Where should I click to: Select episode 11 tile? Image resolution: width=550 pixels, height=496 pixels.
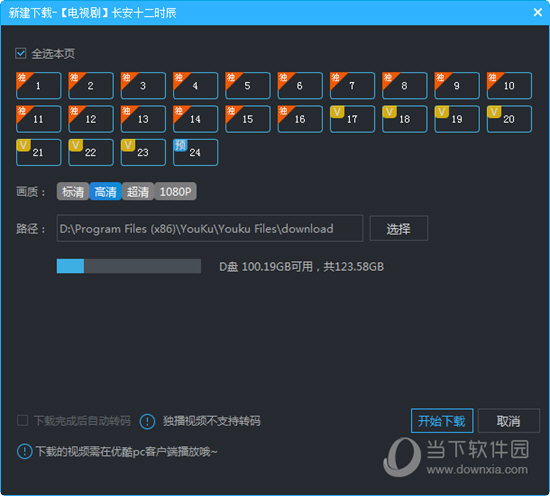(x=39, y=119)
